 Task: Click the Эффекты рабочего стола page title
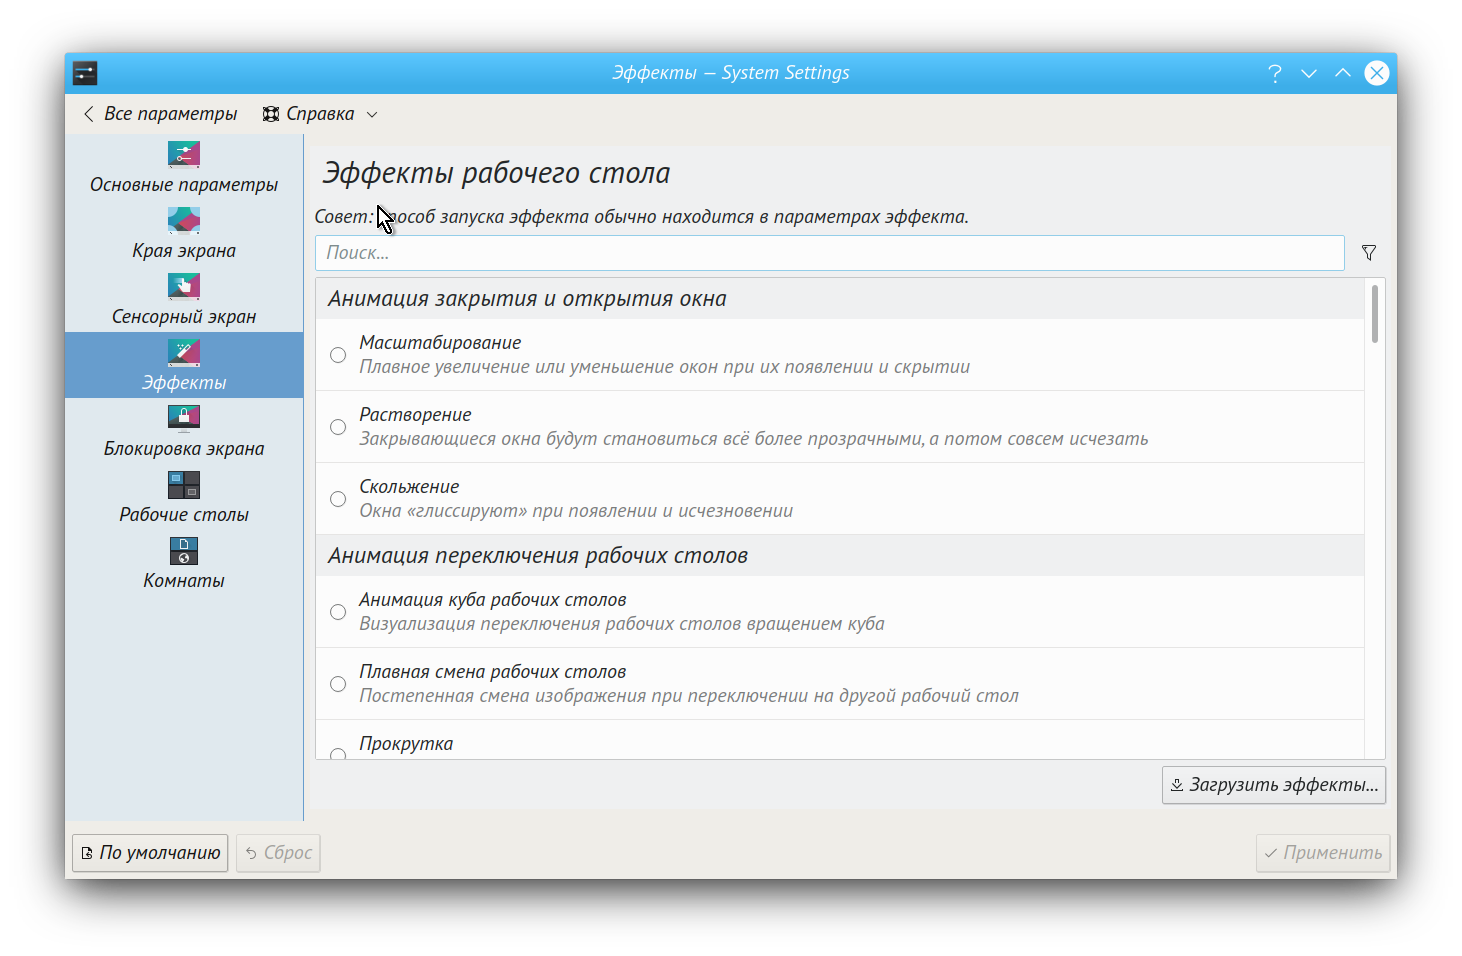[x=496, y=173]
